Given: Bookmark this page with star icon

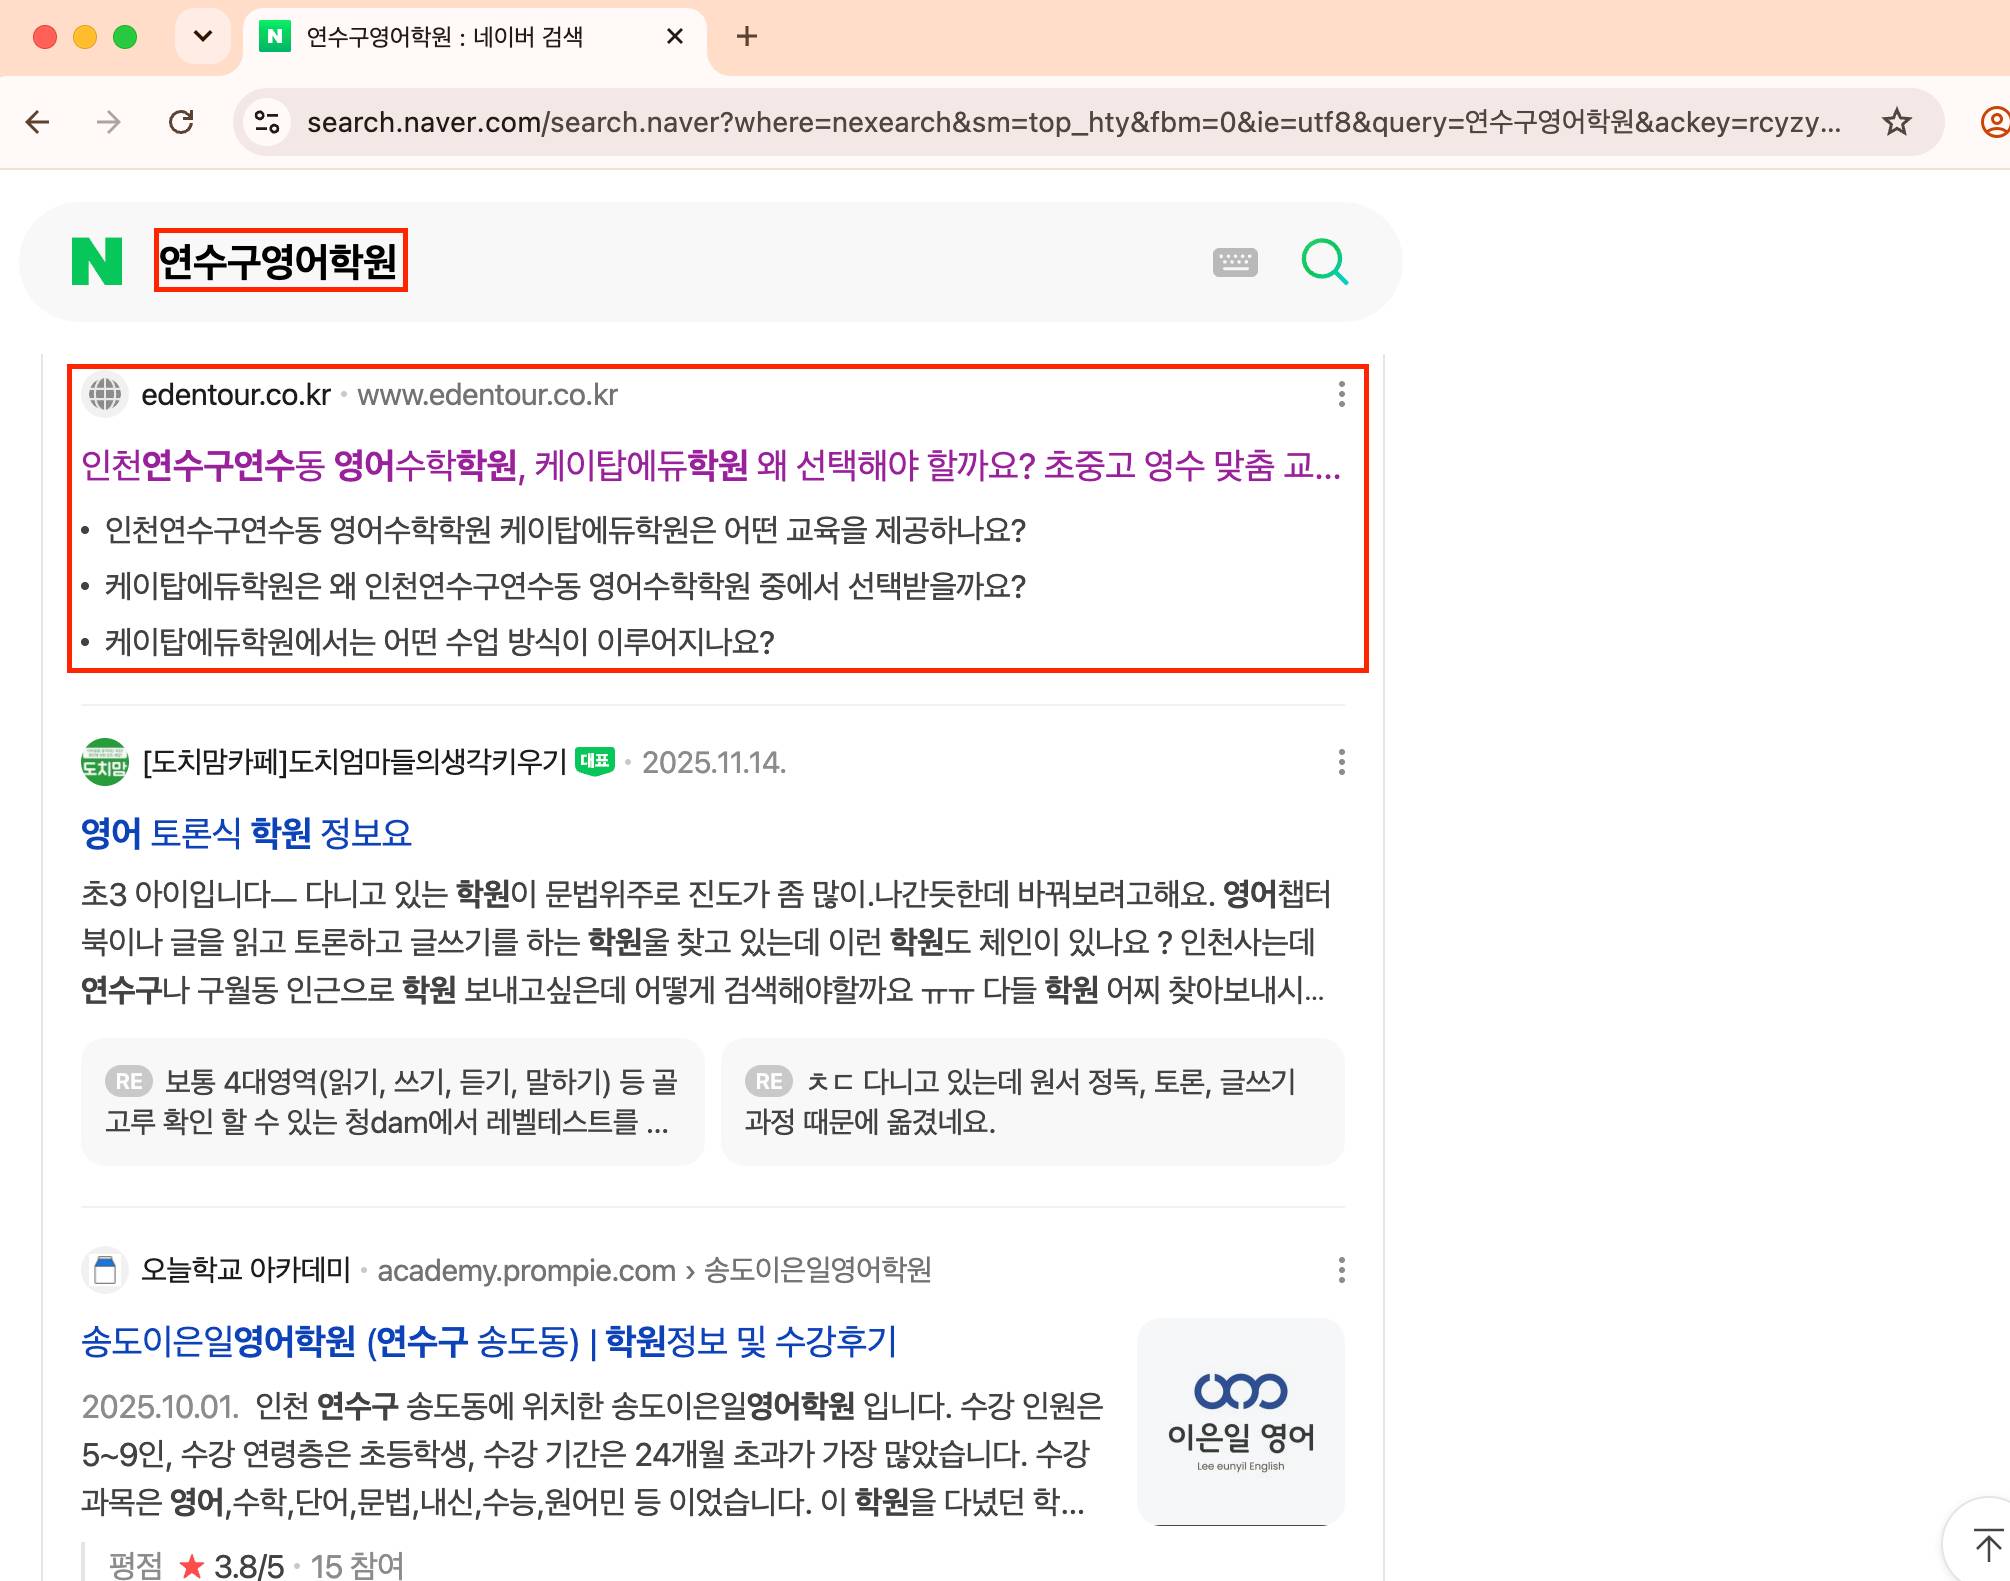Looking at the screenshot, I should click(1896, 122).
